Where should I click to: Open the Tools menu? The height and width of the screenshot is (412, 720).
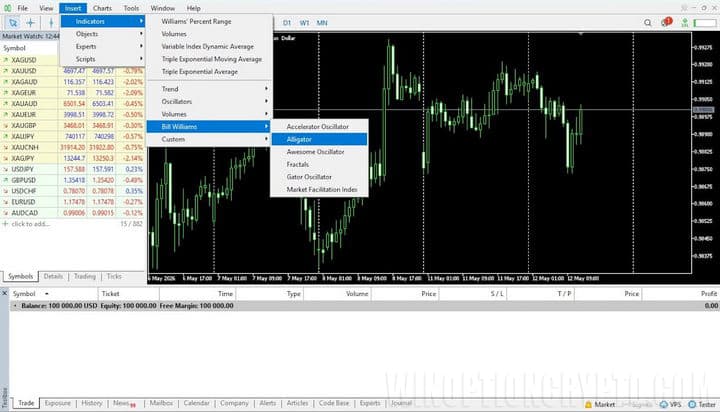(x=131, y=8)
